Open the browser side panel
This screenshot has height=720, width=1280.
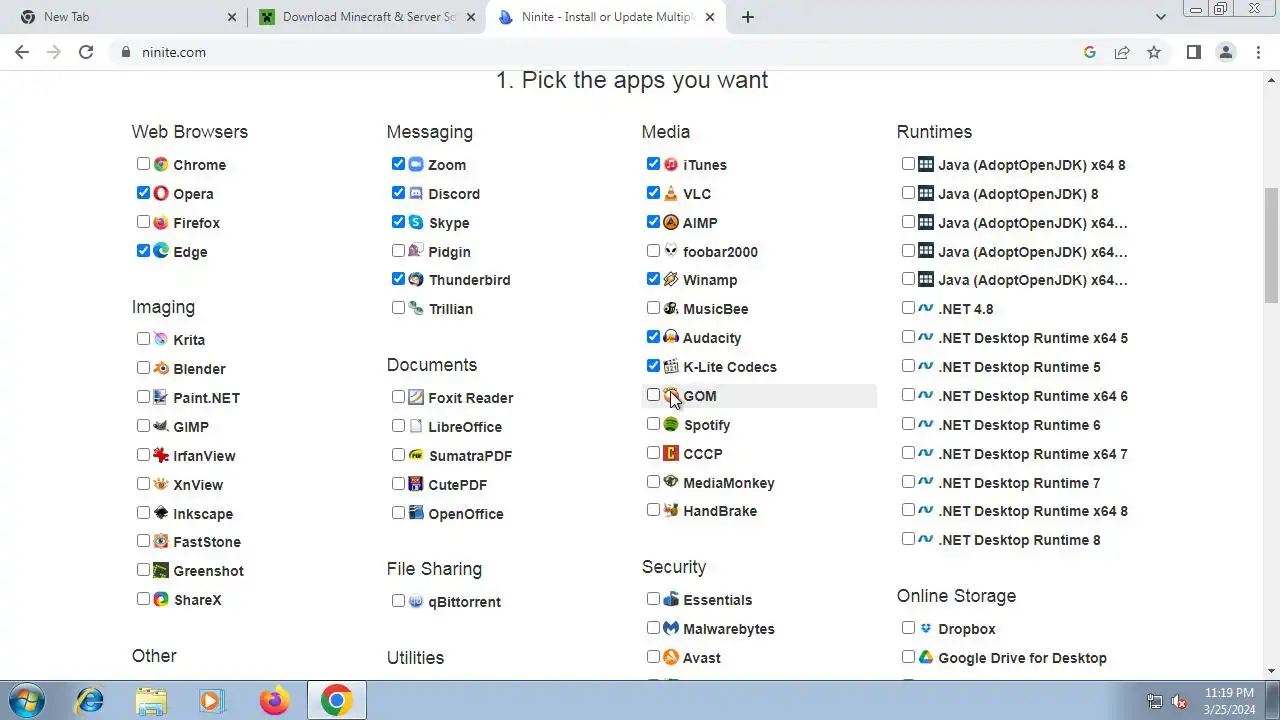pyautogui.click(x=1194, y=52)
